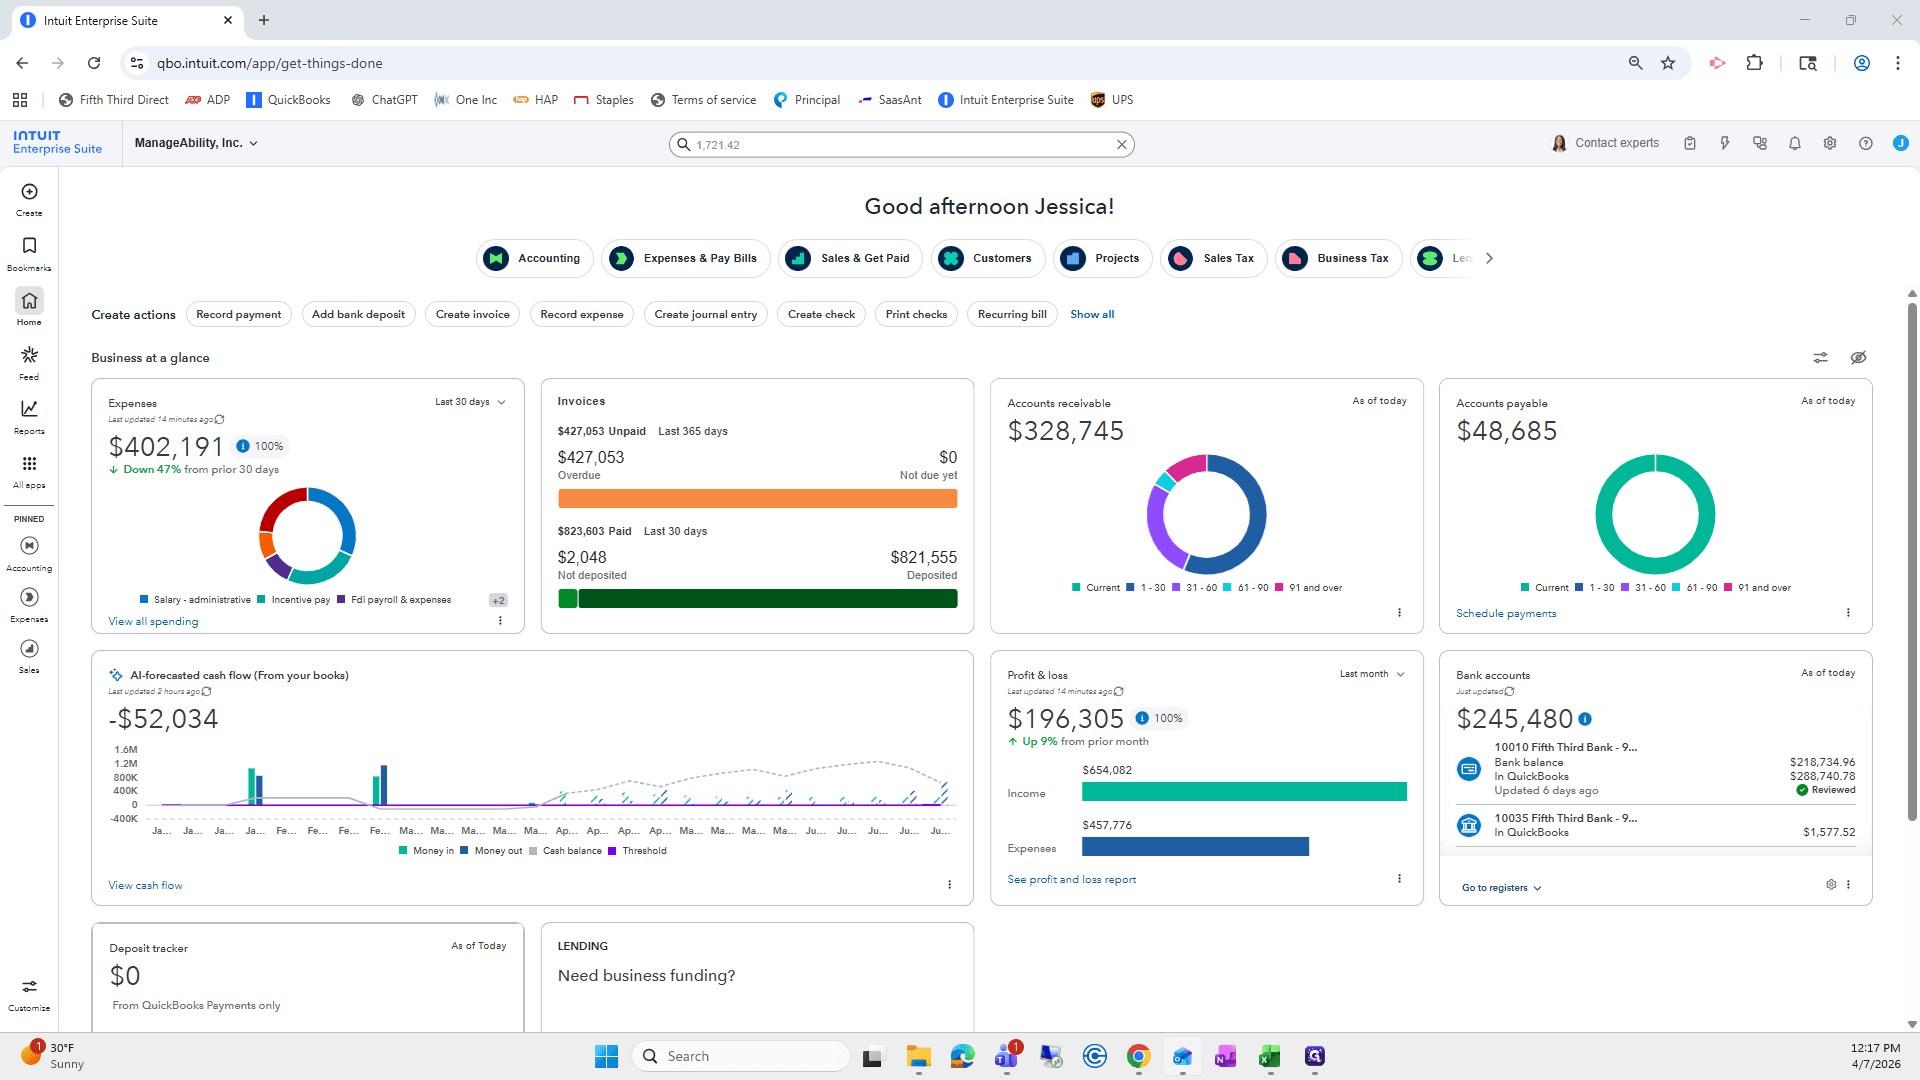Open See profit and loss report
Image resolution: width=1920 pixels, height=1080 pixels.
[1071, 880]
